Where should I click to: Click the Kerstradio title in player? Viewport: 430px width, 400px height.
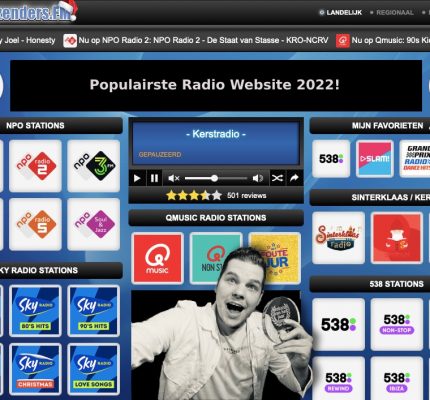point(216,134)
